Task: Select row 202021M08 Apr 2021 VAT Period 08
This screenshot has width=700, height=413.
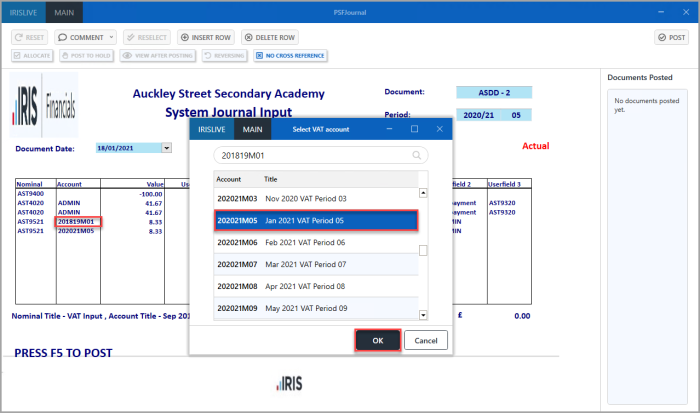Action: [x=316, y=286]
